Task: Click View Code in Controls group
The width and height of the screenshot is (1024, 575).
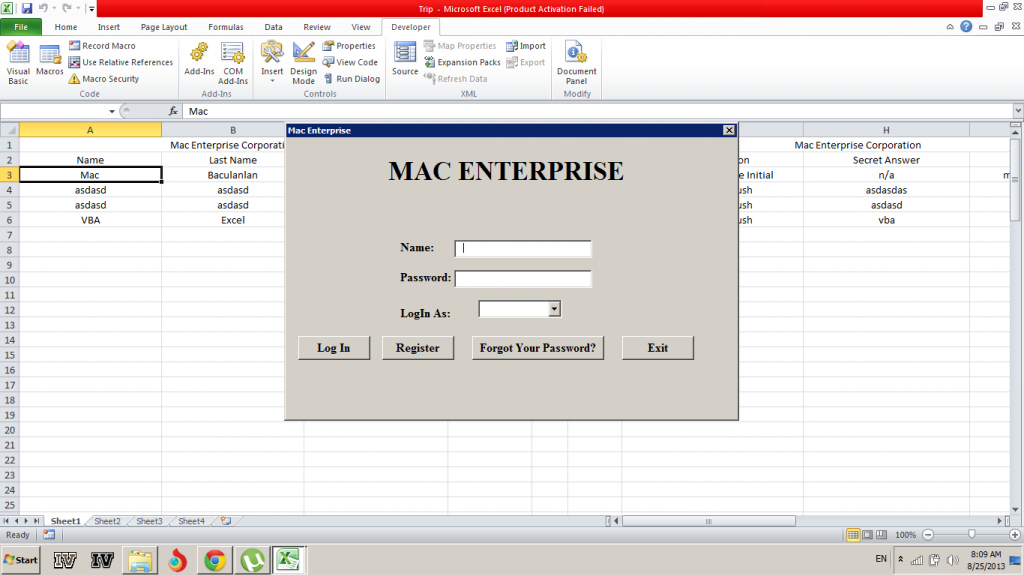Action: (350, 62)
